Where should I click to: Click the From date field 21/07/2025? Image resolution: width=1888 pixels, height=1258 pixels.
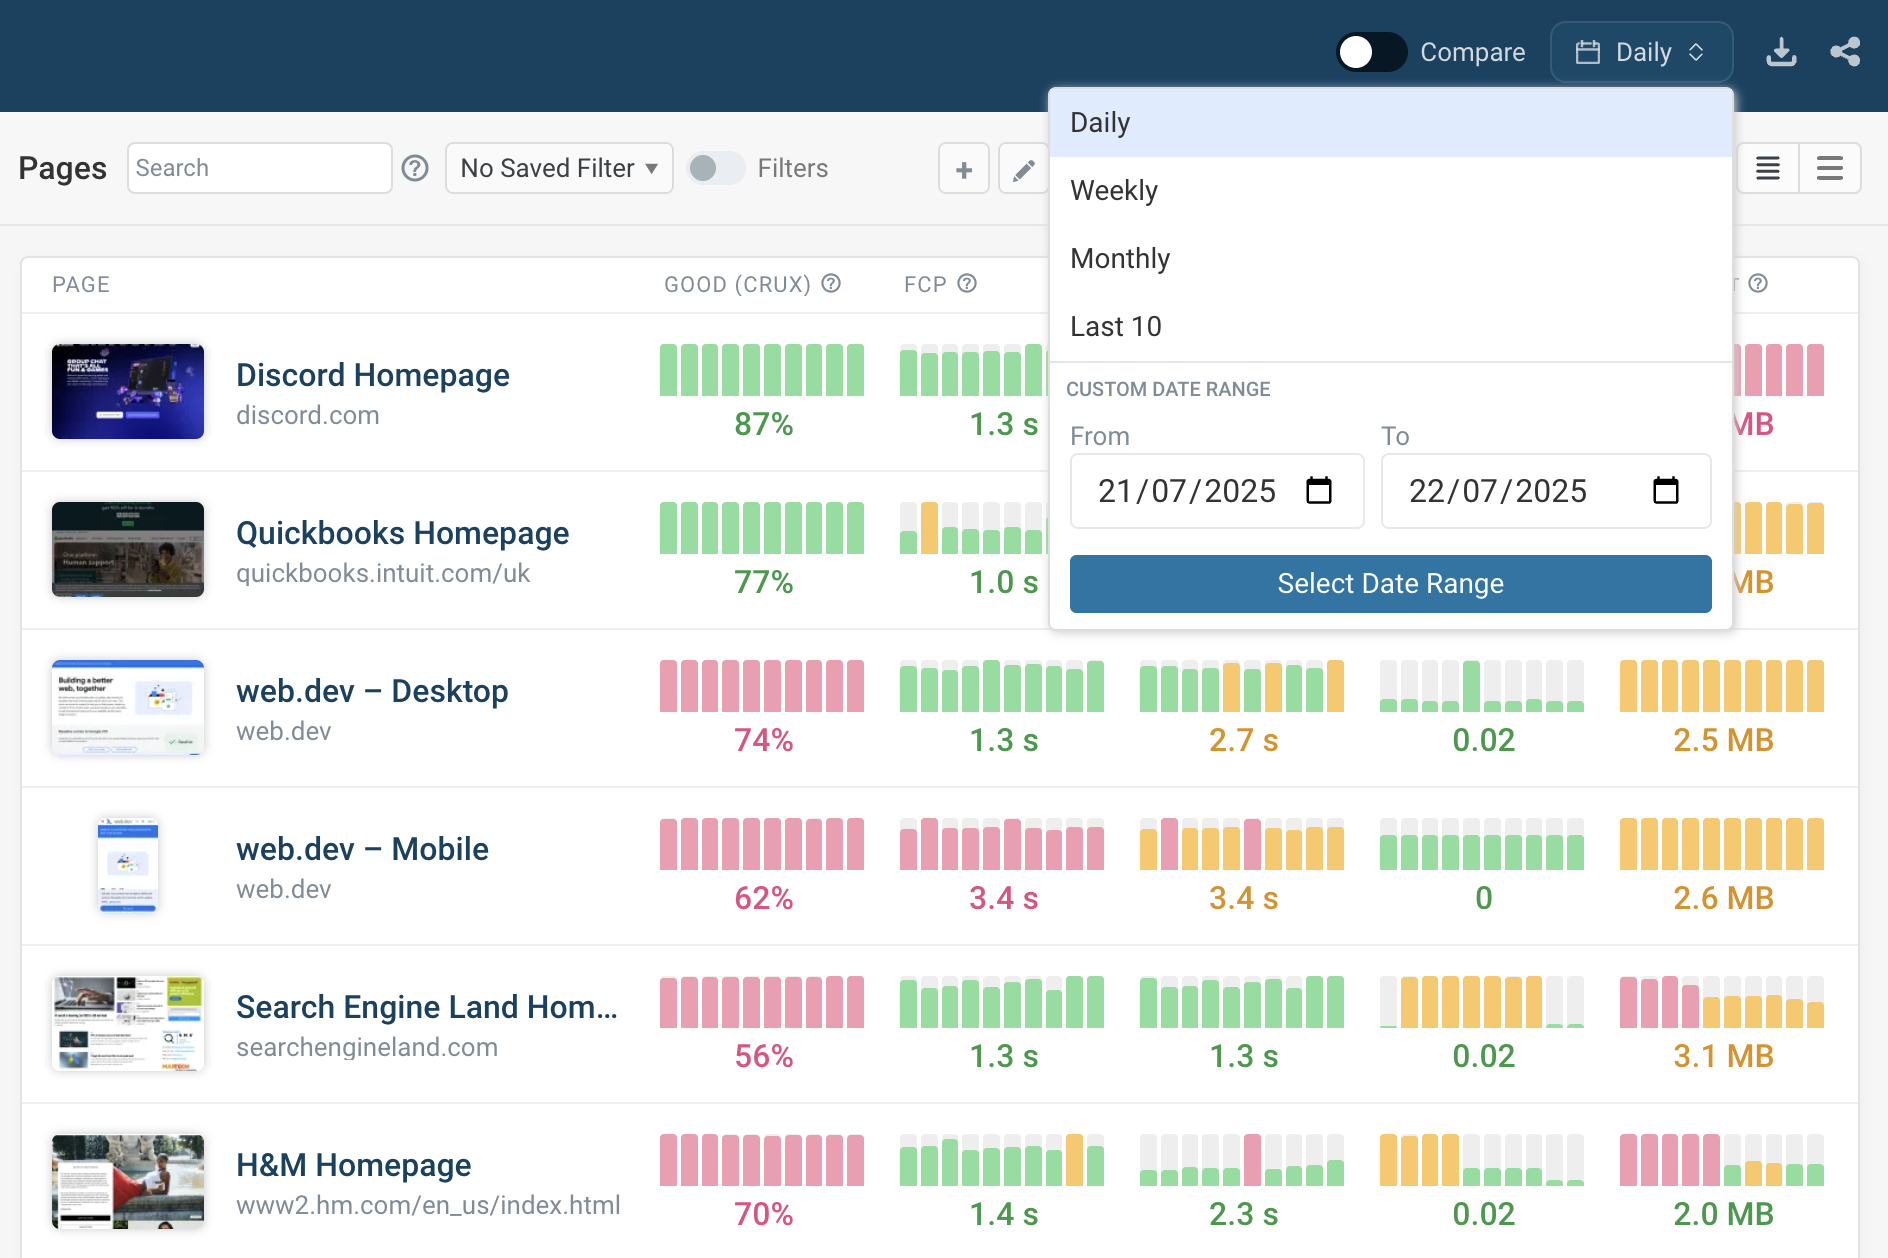point(1217,491)
